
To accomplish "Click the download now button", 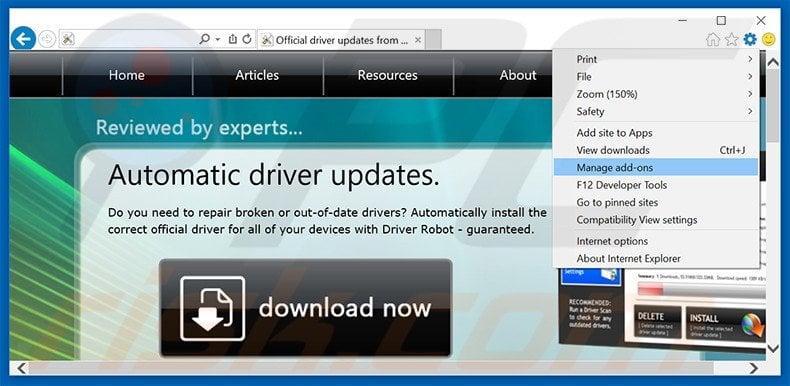I will tap(305, 307).
